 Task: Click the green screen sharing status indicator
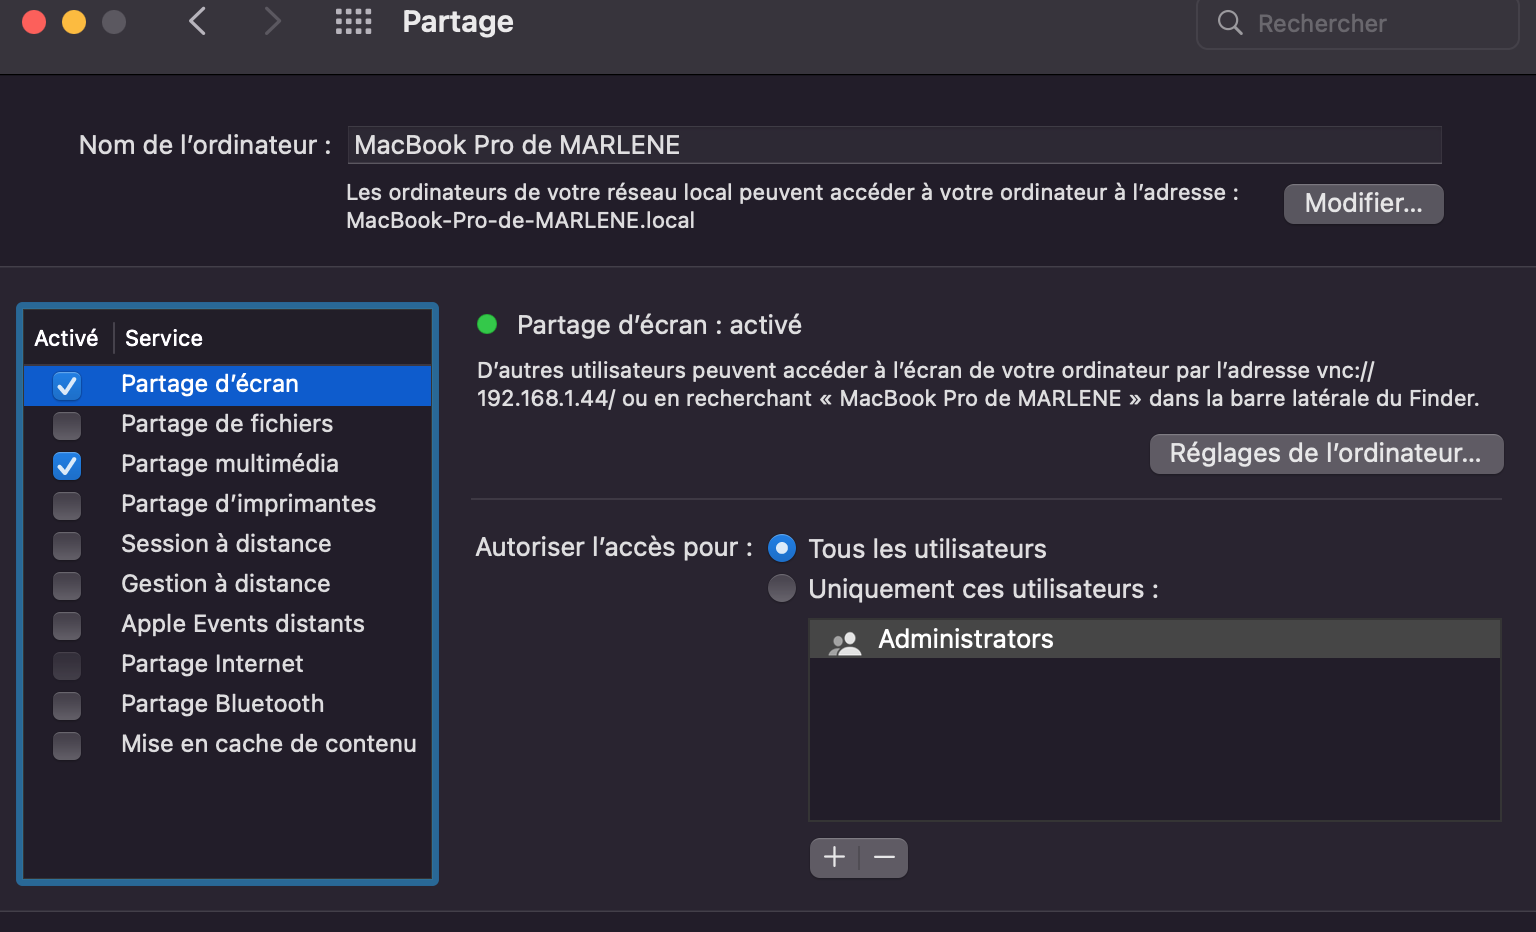pyautogui.click(x=488, y=324)
